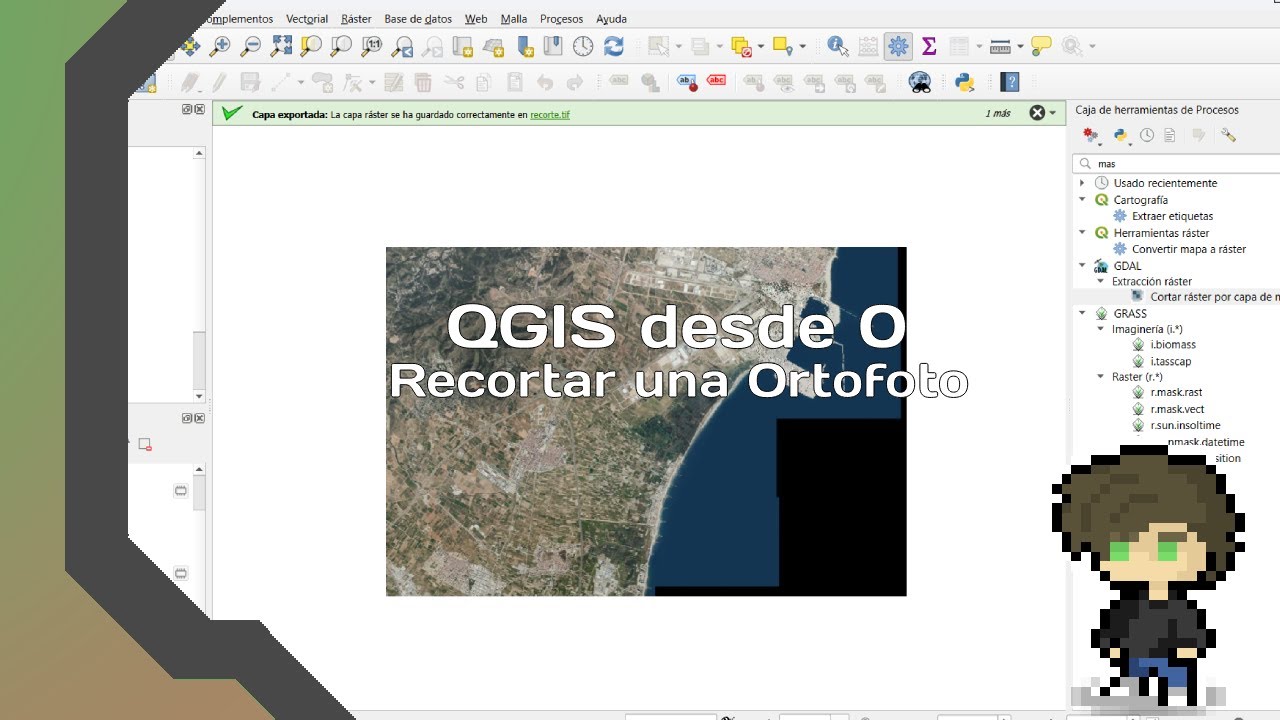Collapse the Cartografía group
1280x720 pixels.
[x=1082, y=200]
